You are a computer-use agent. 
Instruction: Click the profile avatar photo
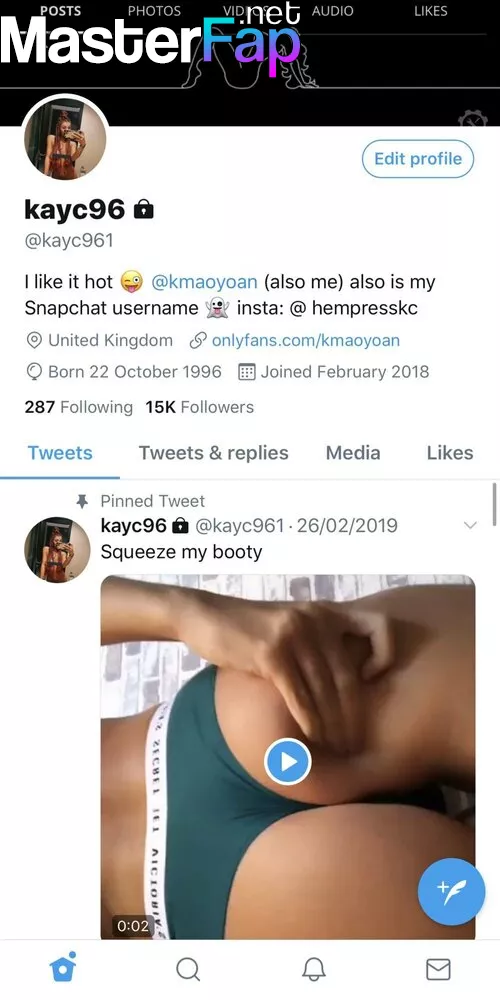click(x=65, y=140)
